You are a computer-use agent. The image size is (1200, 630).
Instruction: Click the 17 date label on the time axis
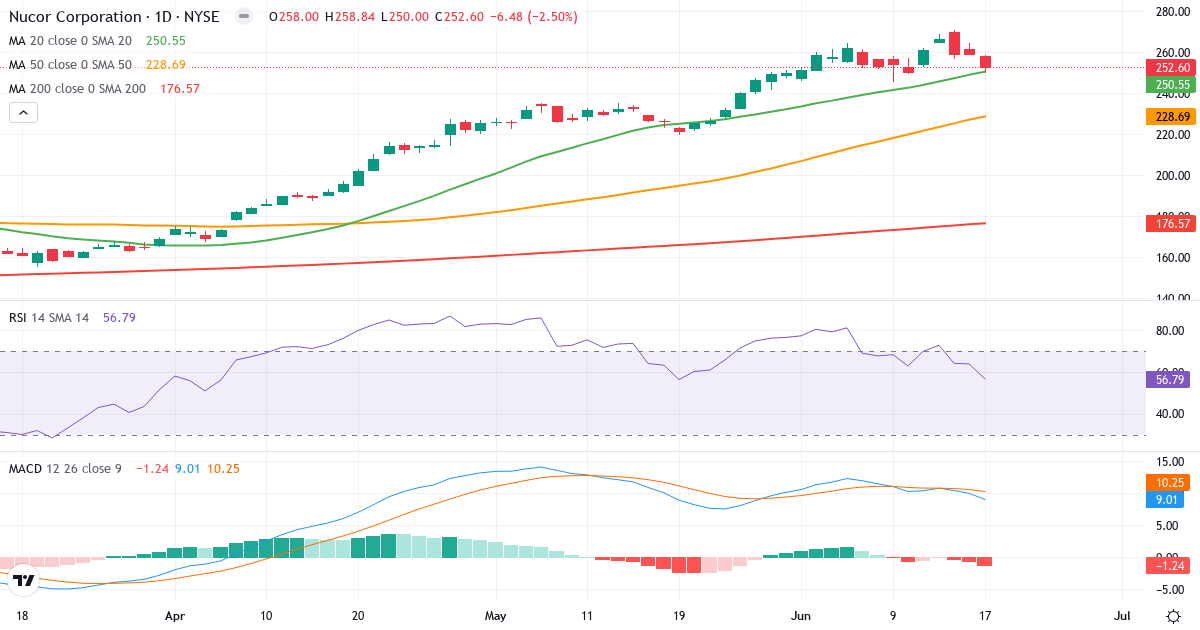985,616
